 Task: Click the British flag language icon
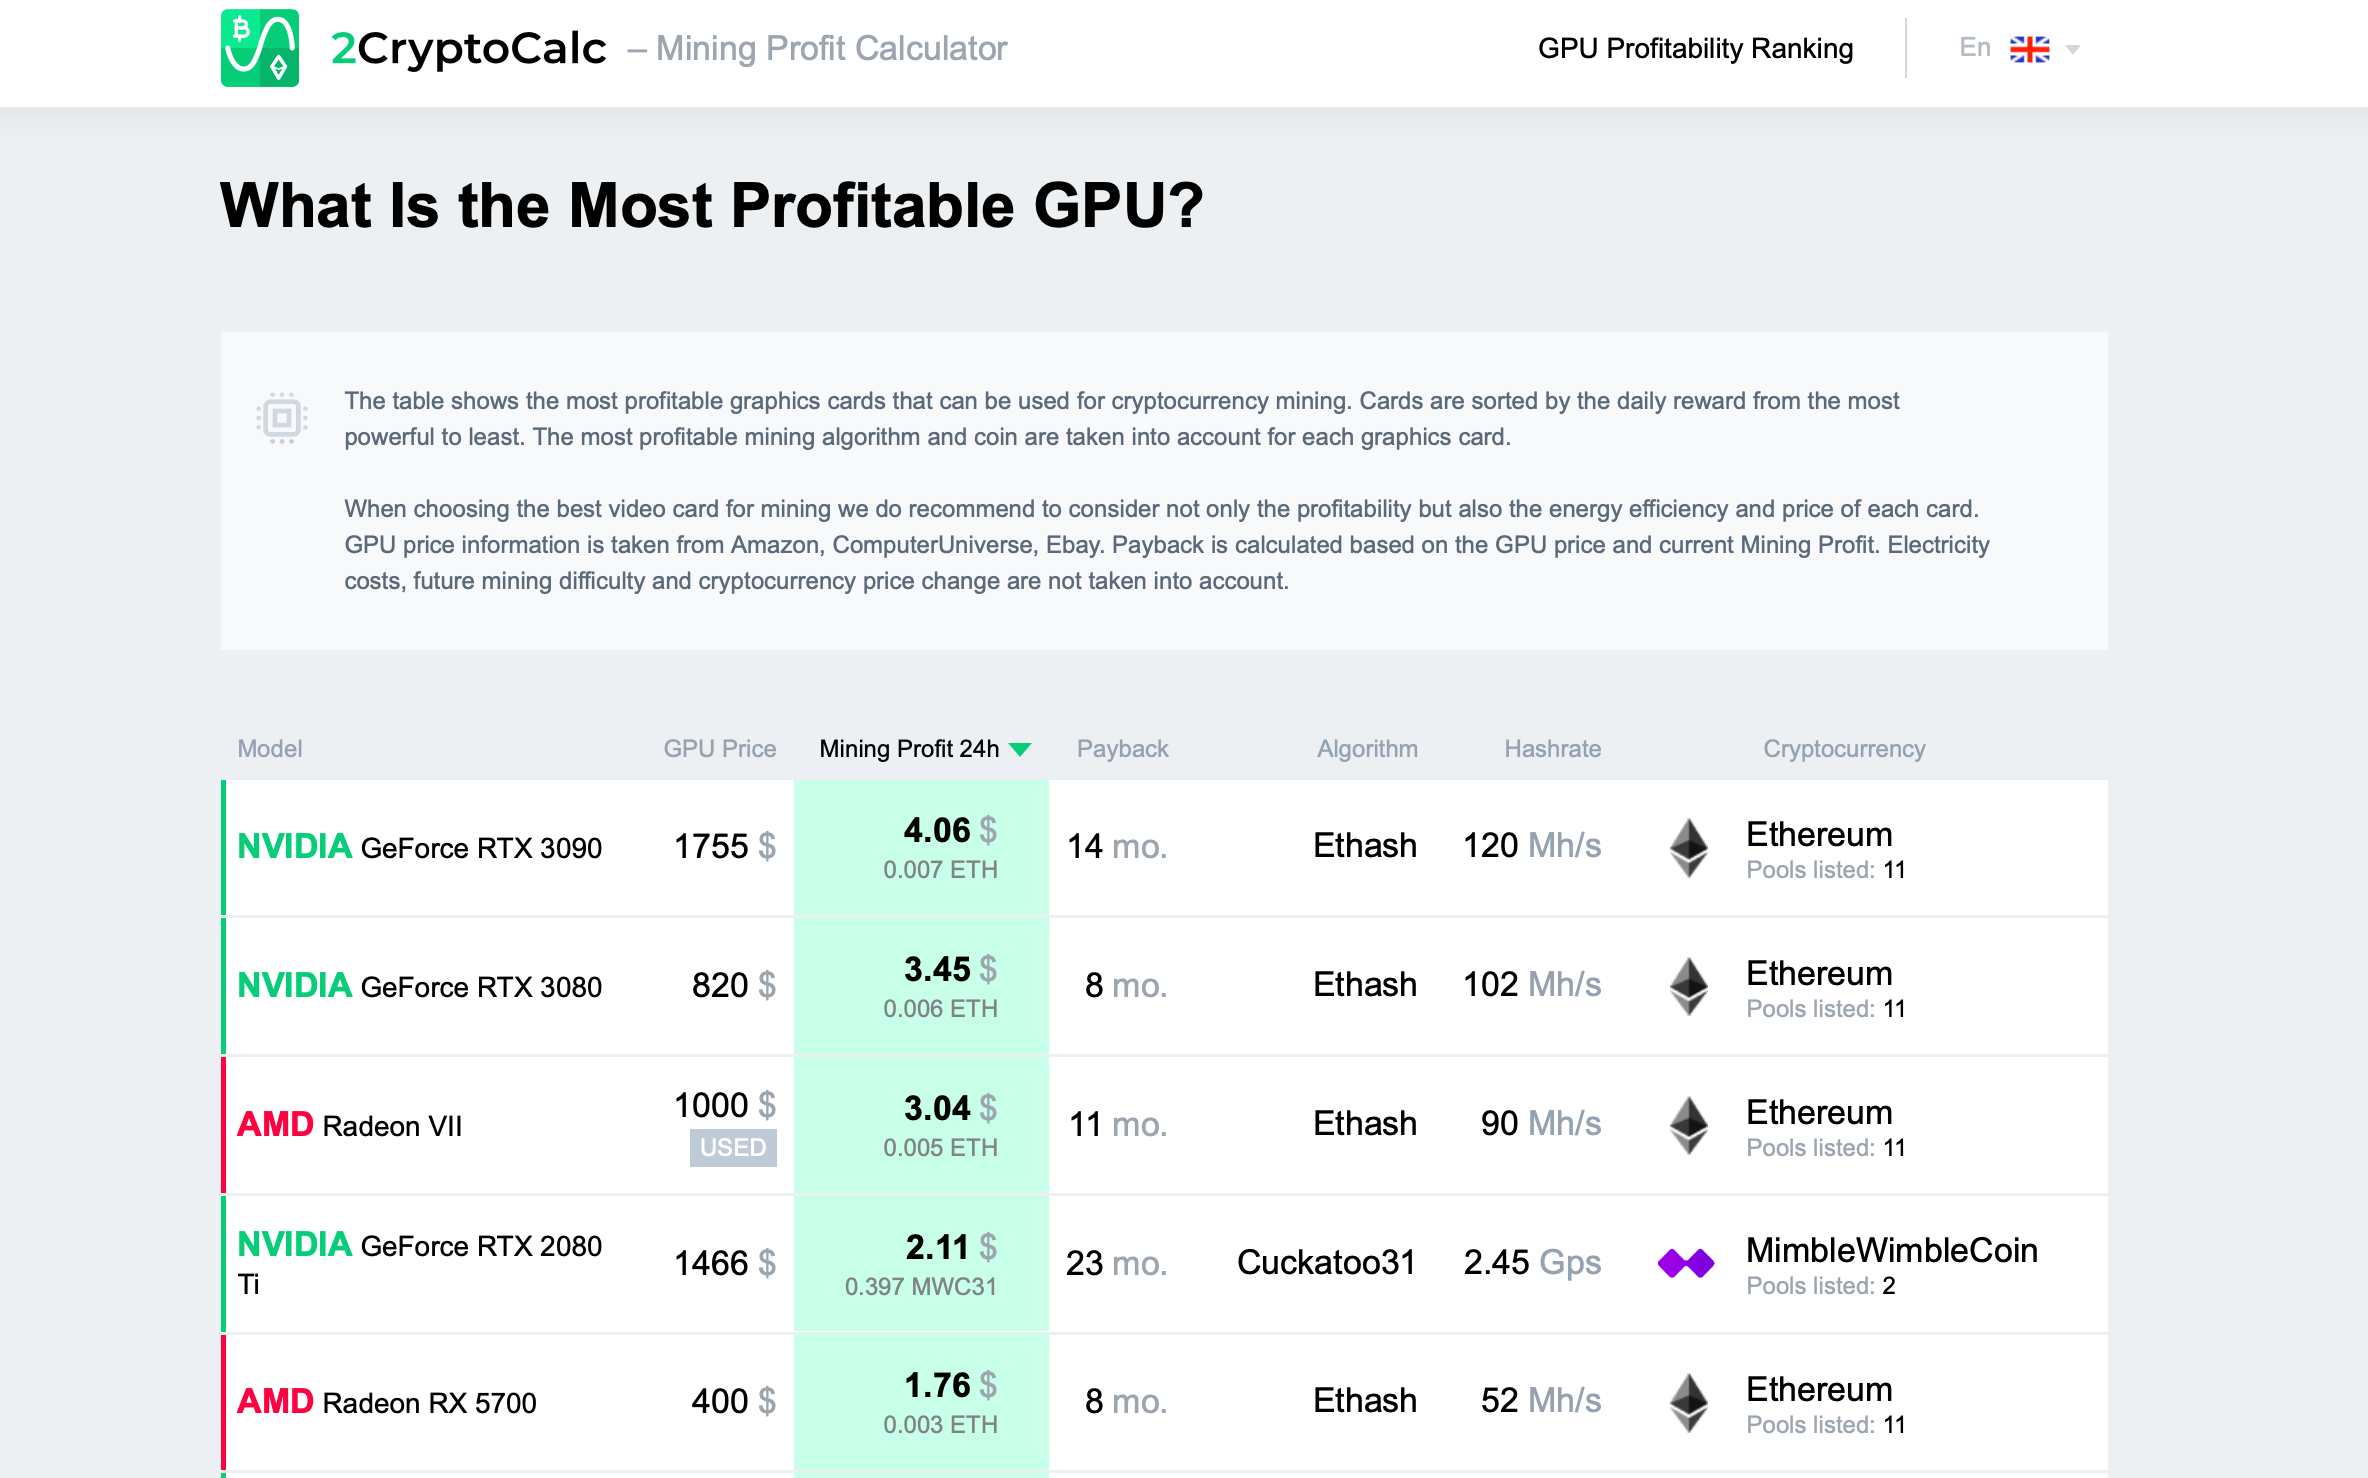tap(2036, 46)
